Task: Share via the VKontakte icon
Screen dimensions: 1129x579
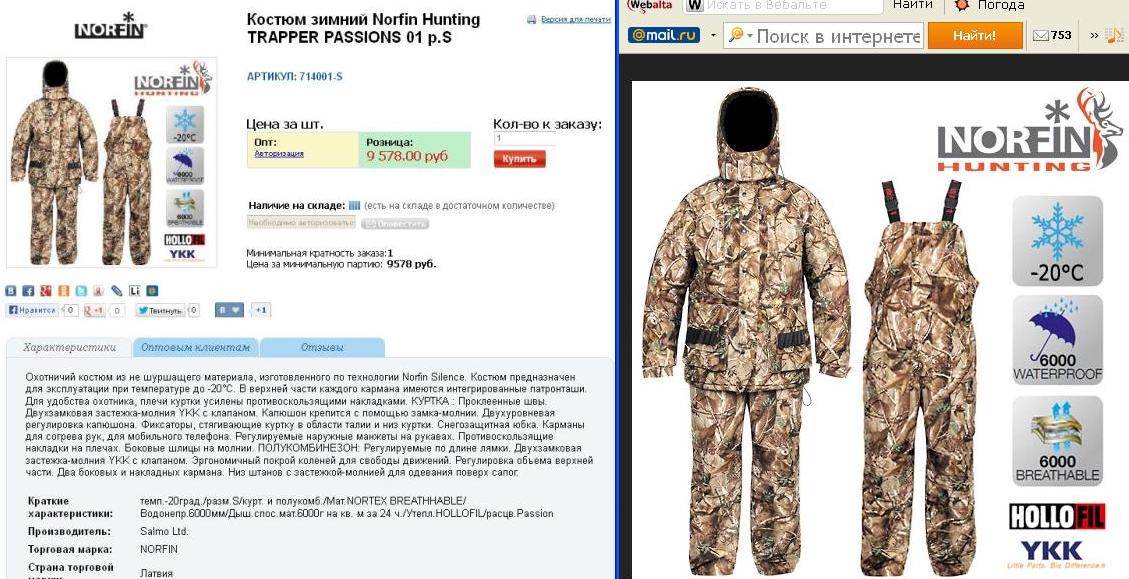Action: pyautogui.click(x=10, y=291)
